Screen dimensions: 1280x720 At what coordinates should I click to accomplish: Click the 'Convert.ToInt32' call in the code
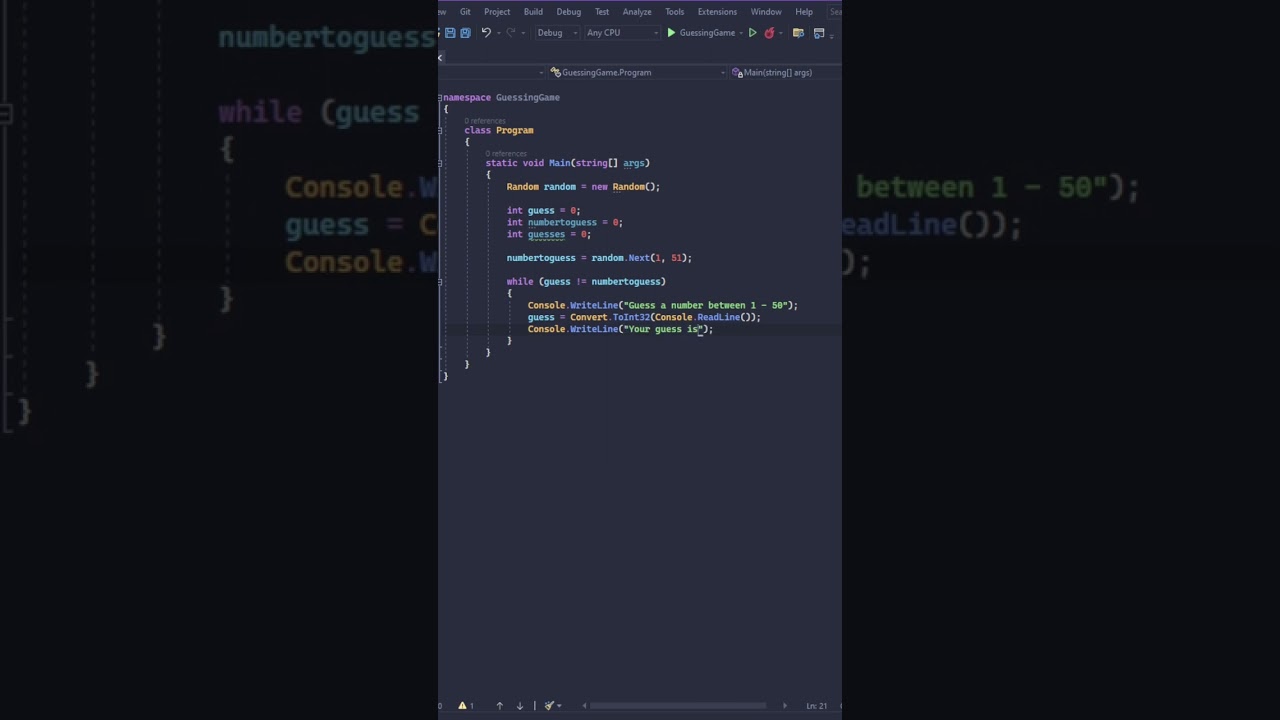click(x=609, y=318)
